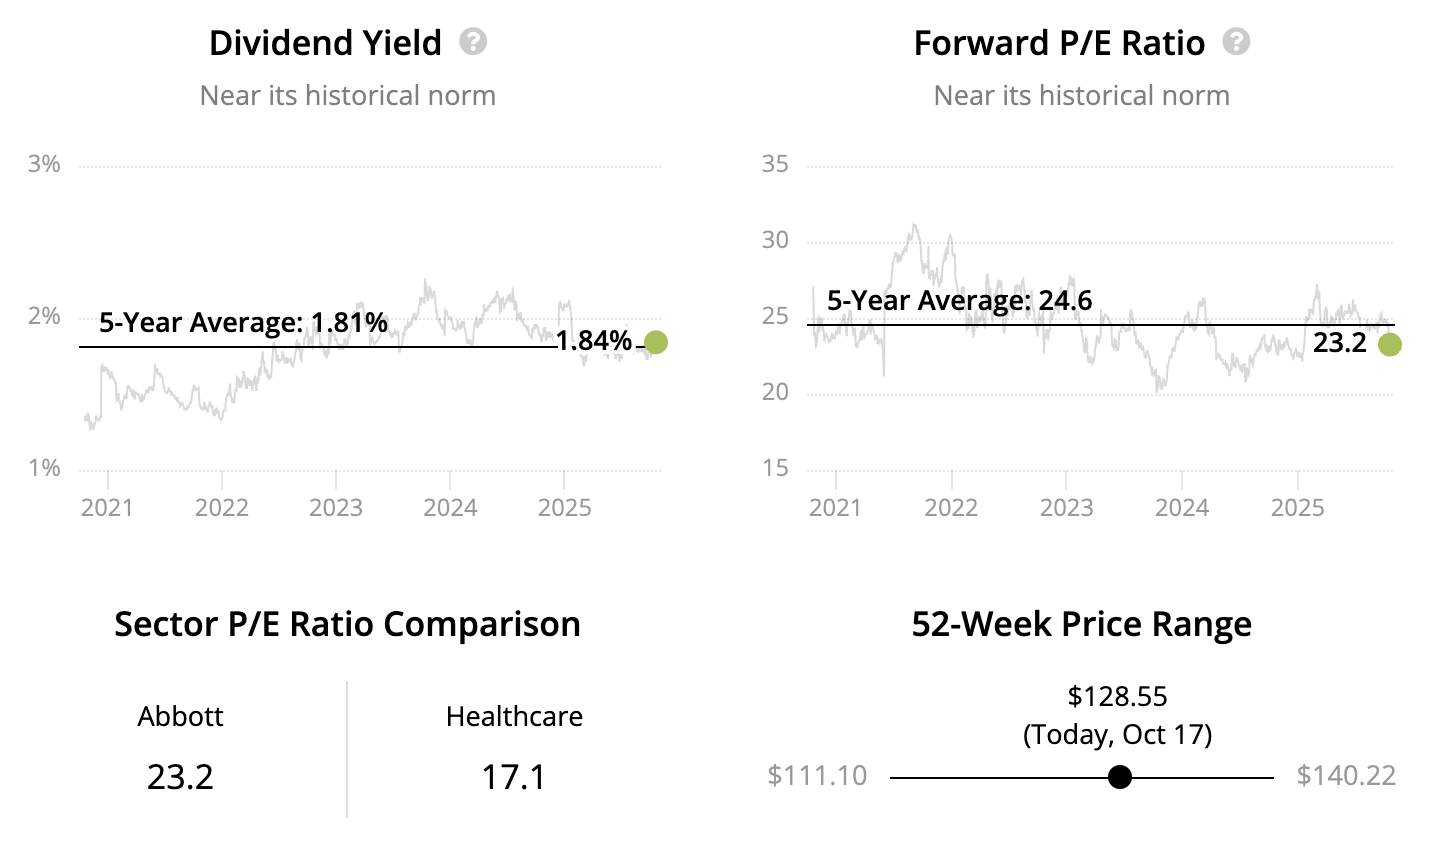Click the $140.22 52-week high price
The height and width of the screenshot is (846, 1438).
(1346, 776)
